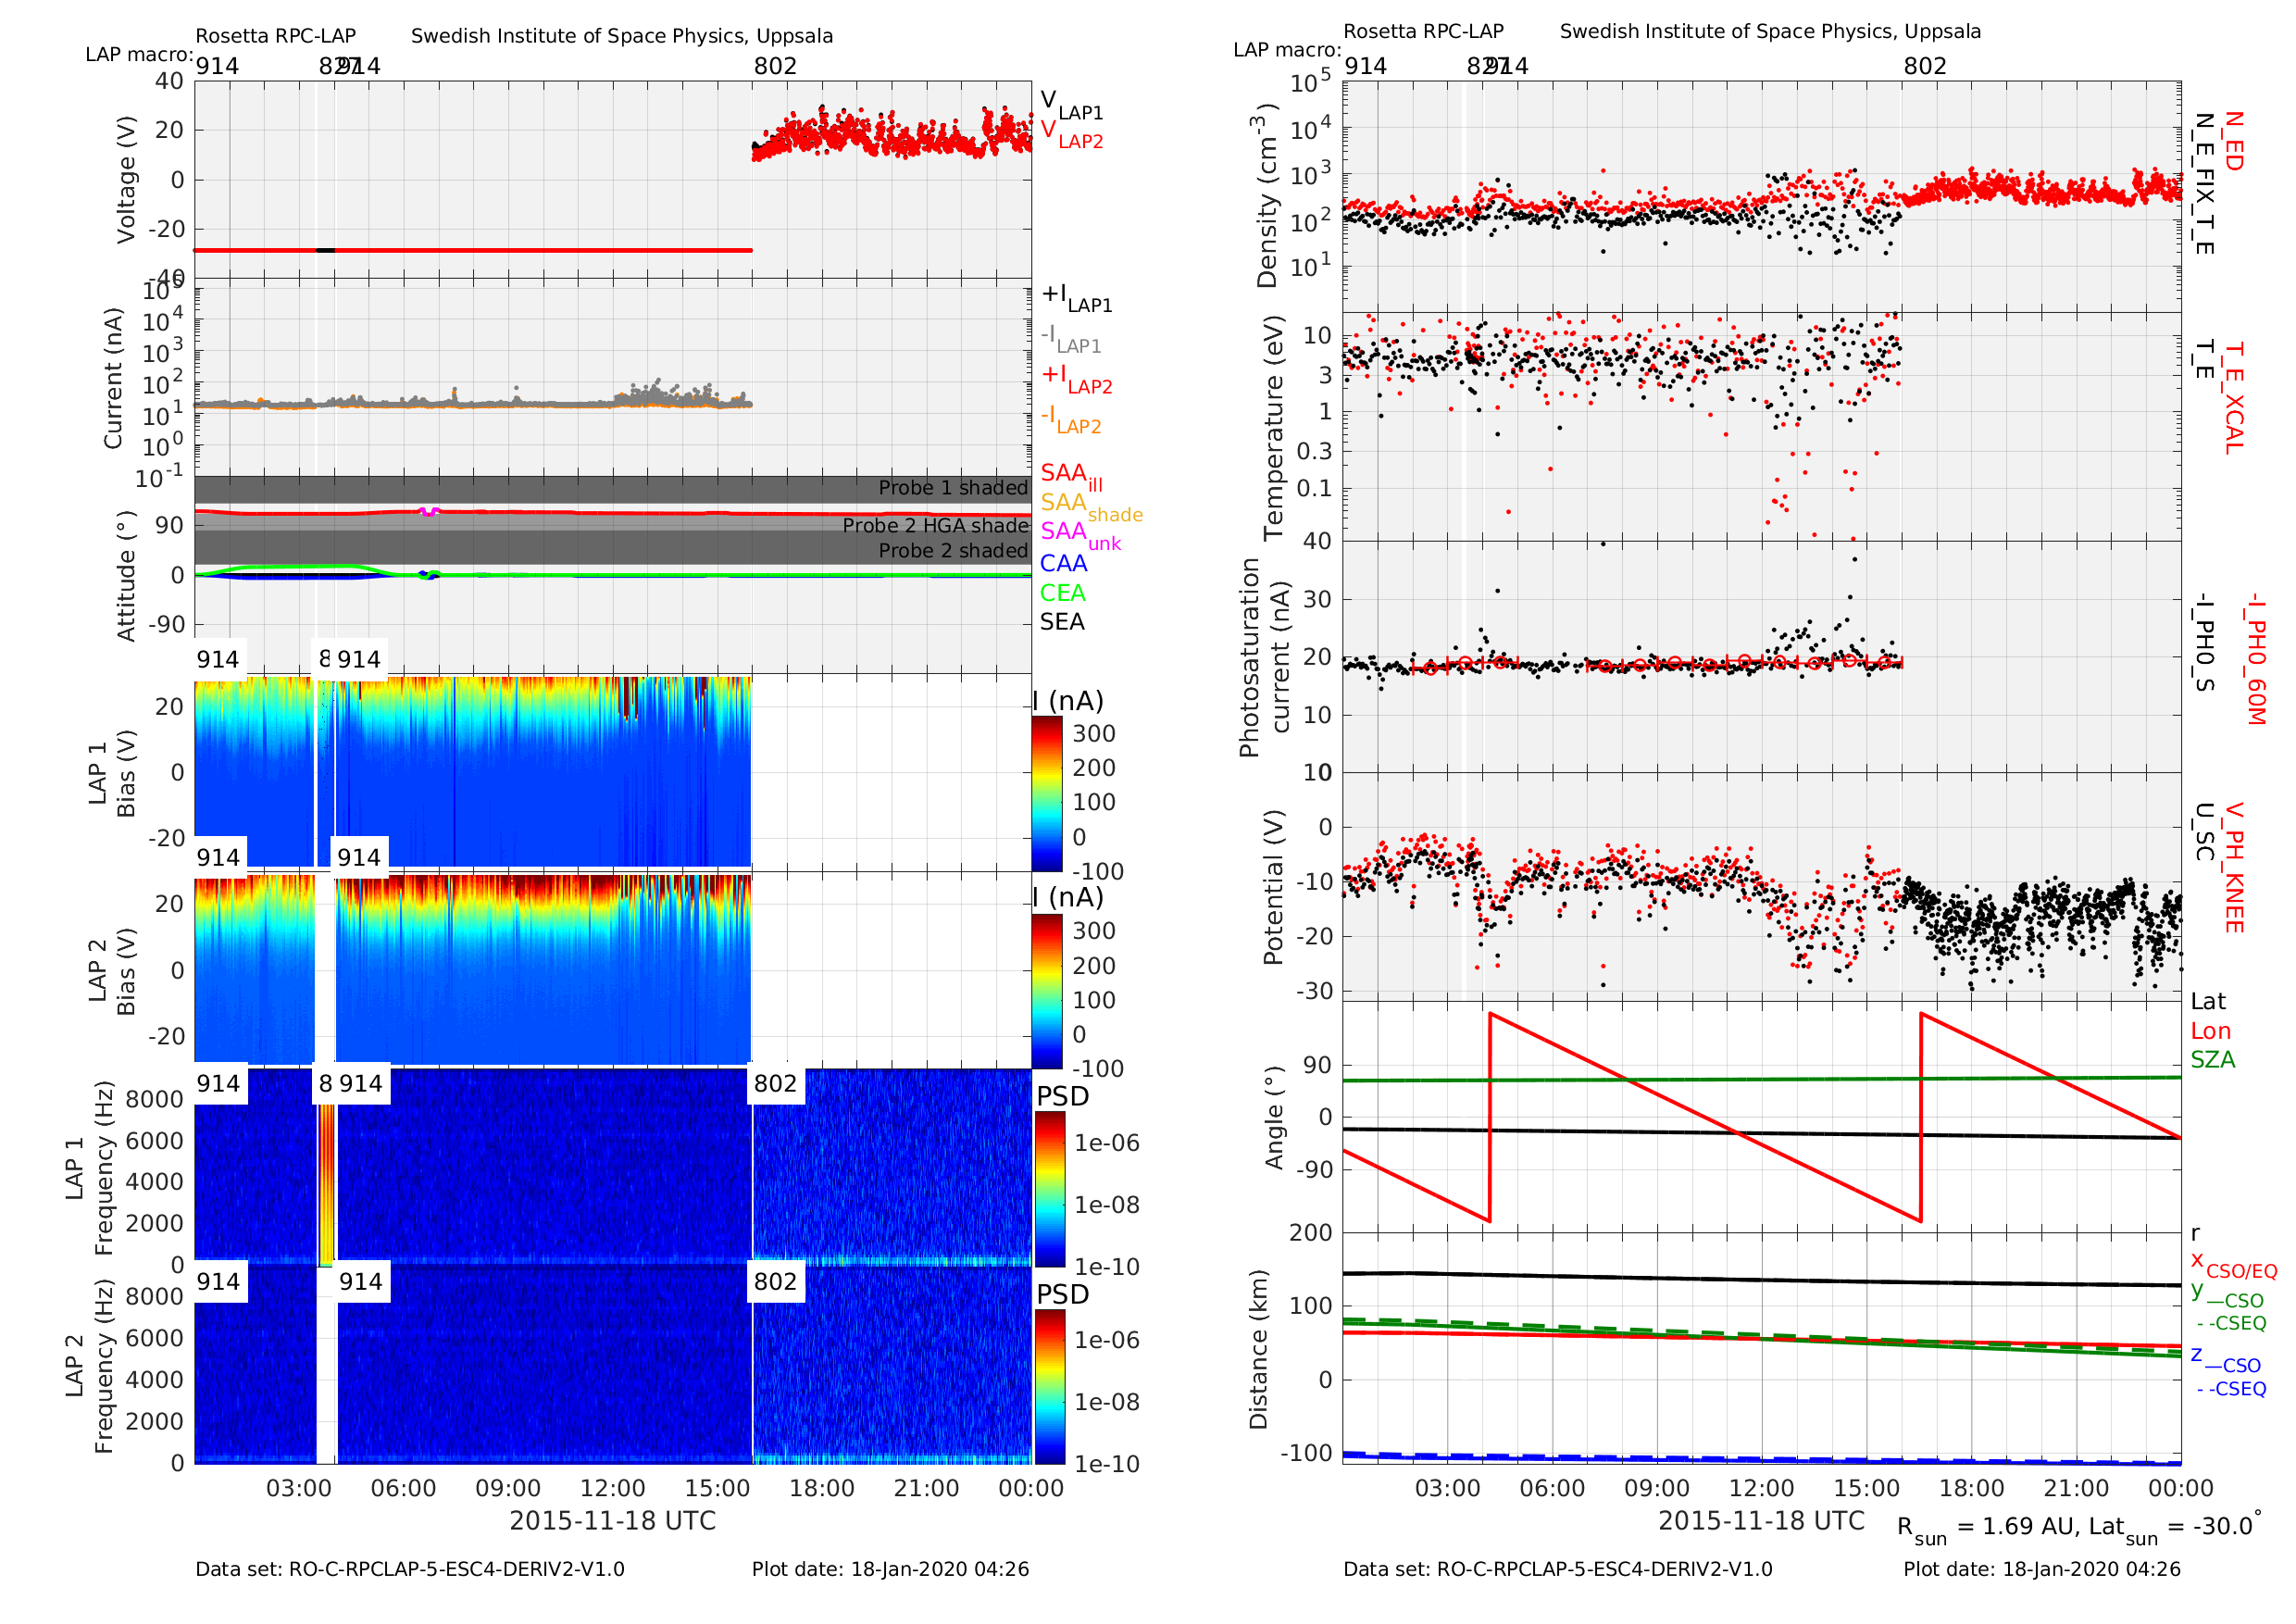
Task: Select the blue z_CSO legend entry
Action: tap(2226, 1359)
